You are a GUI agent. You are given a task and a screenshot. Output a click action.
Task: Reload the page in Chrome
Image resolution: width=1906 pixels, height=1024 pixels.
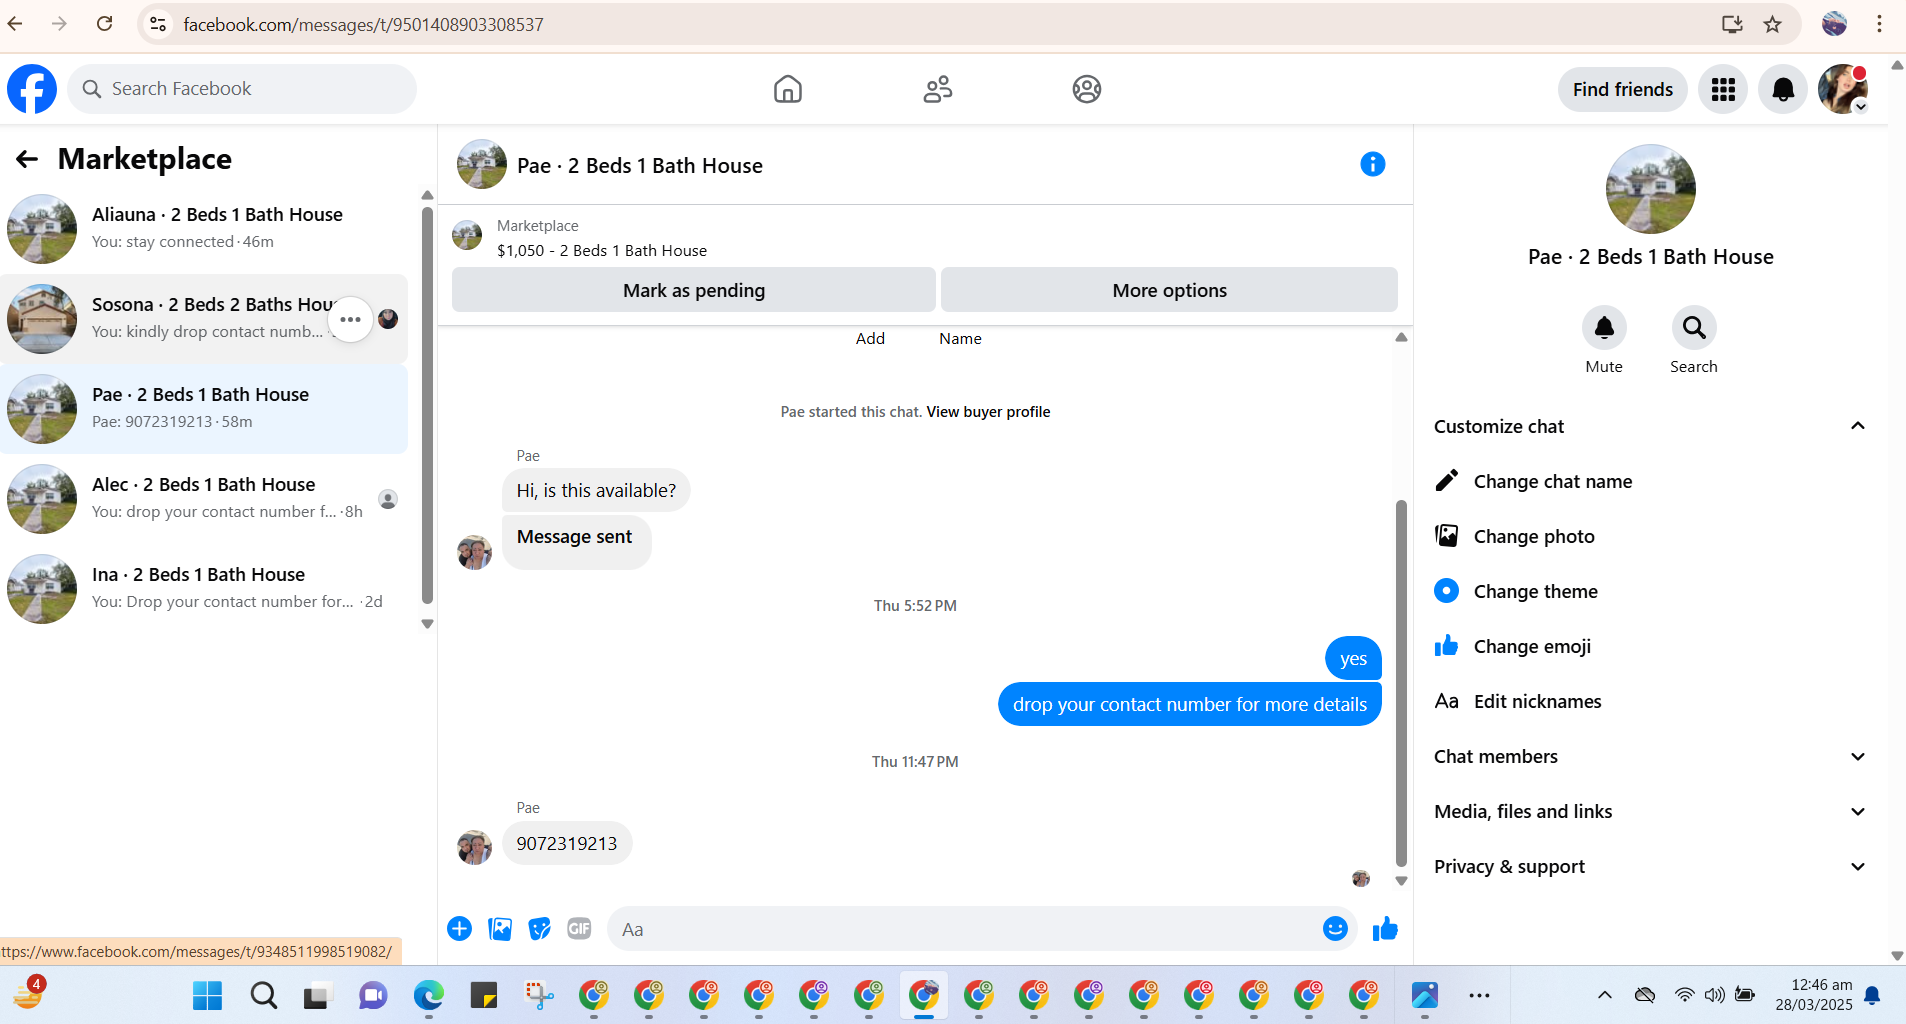[x=104, y=24]
